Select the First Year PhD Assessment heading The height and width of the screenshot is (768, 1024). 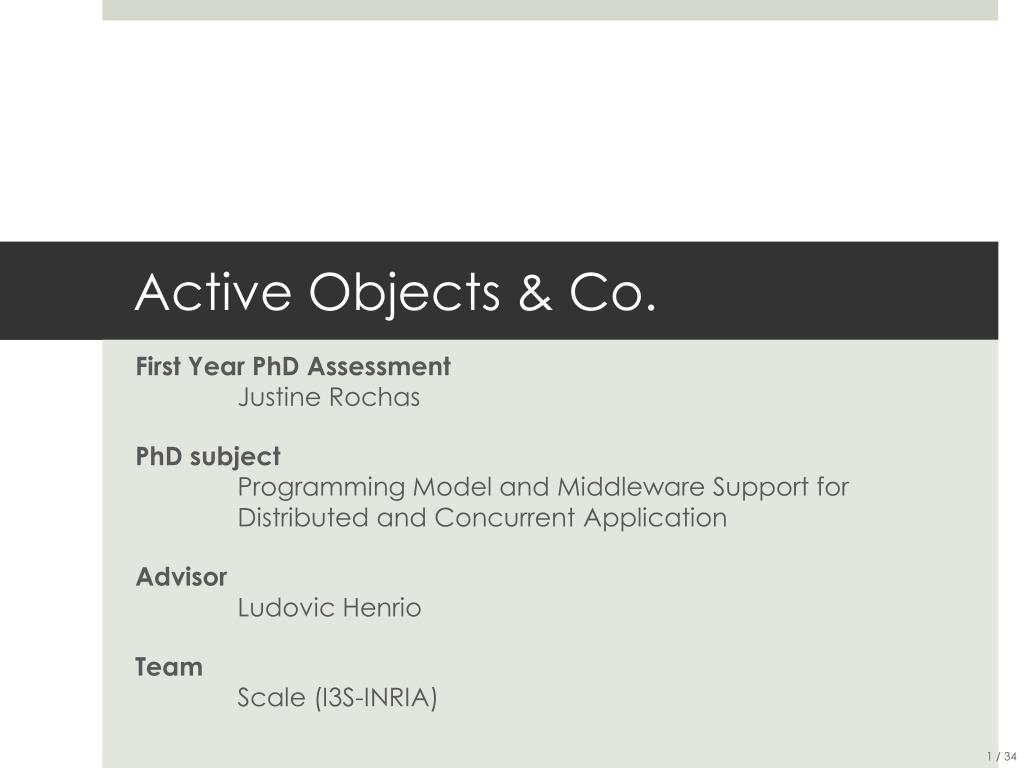coord(293,366)
